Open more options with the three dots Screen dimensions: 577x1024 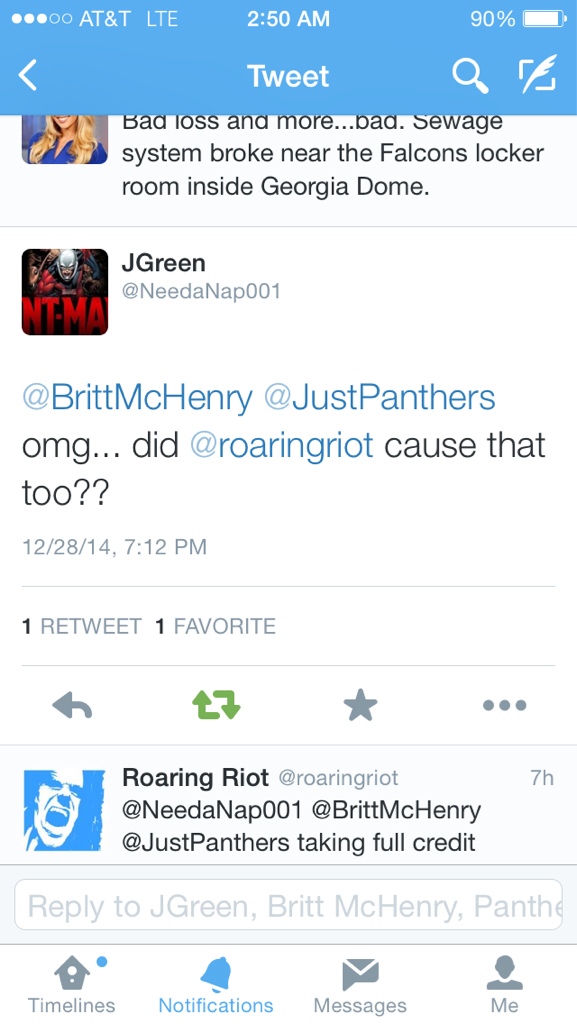click(505, 705)
